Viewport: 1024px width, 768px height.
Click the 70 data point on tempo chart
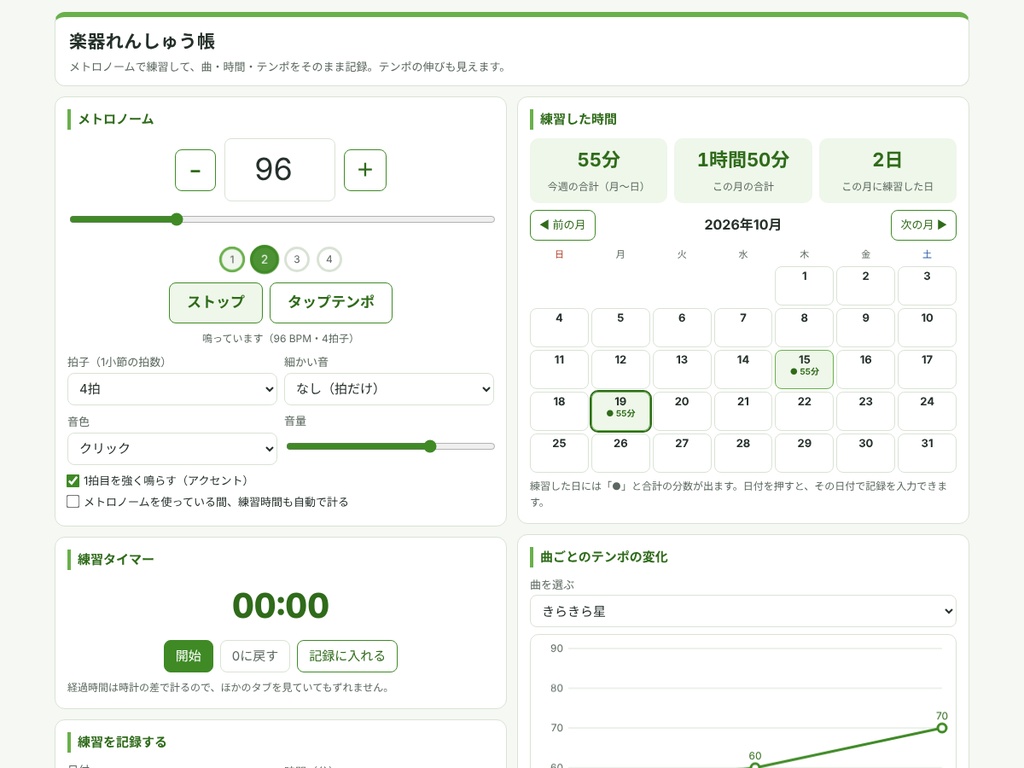coord(942,728)
